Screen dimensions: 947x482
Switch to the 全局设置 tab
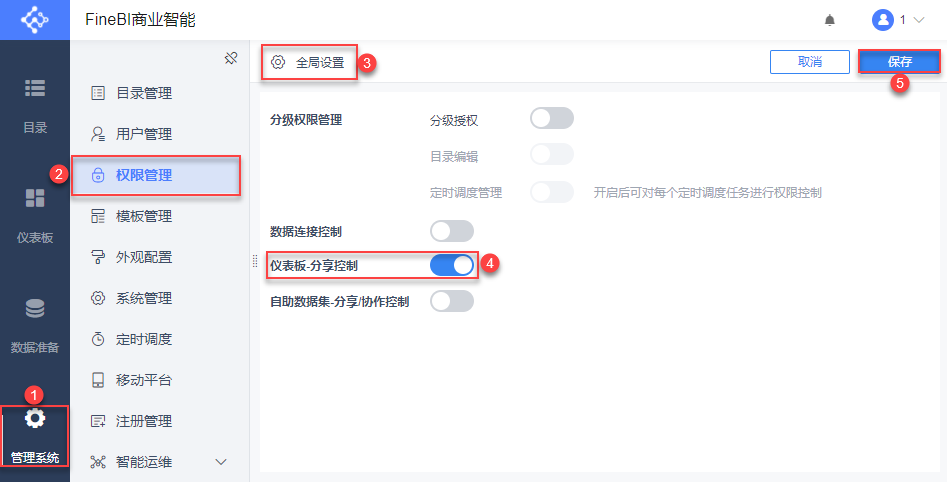click(309, 62)
